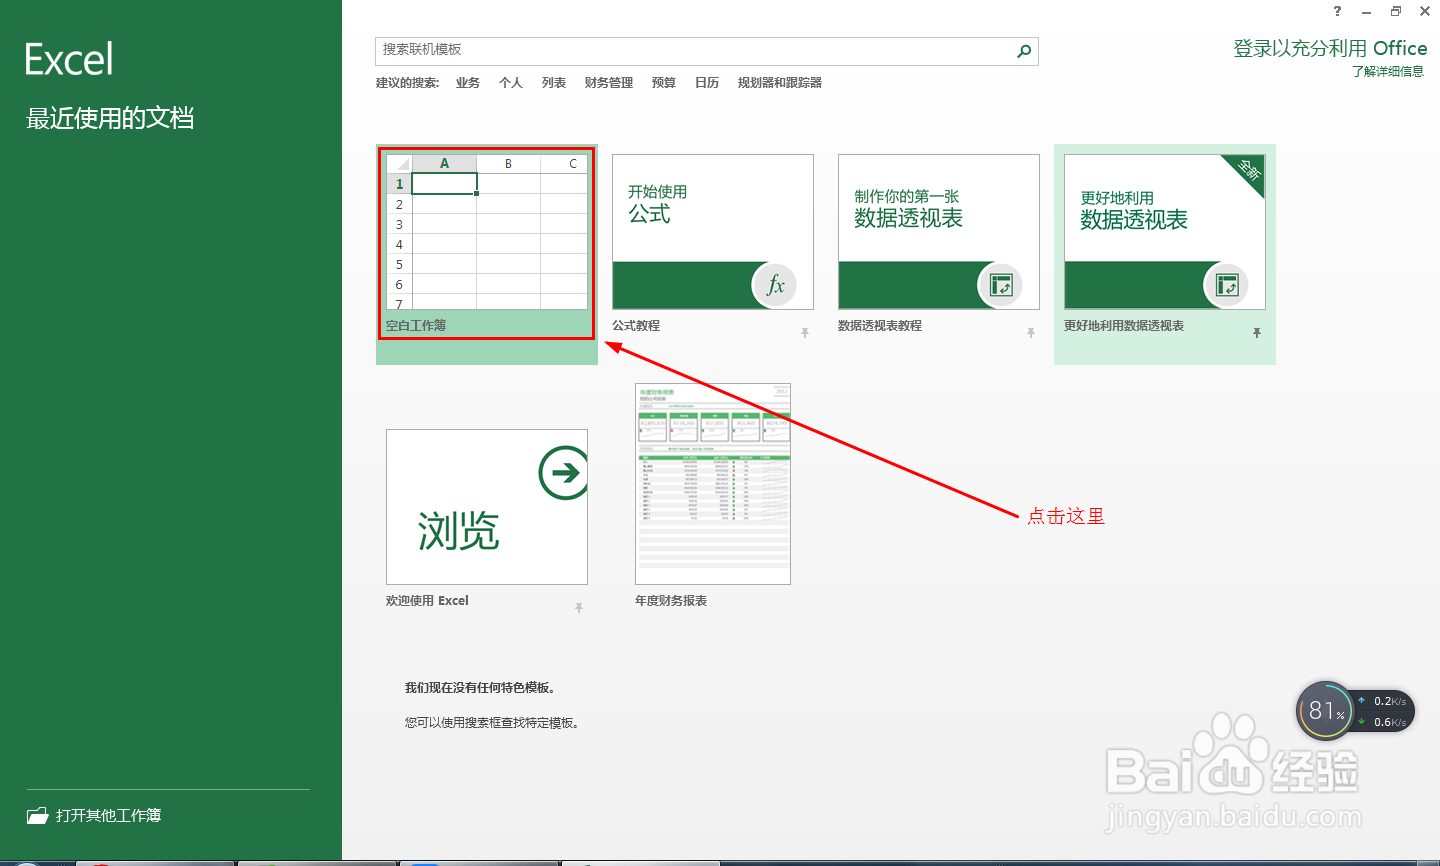Minimize the Excel window
Image resolution: width=1440 pixels, height=866 pixels.
pos(1366,11)
